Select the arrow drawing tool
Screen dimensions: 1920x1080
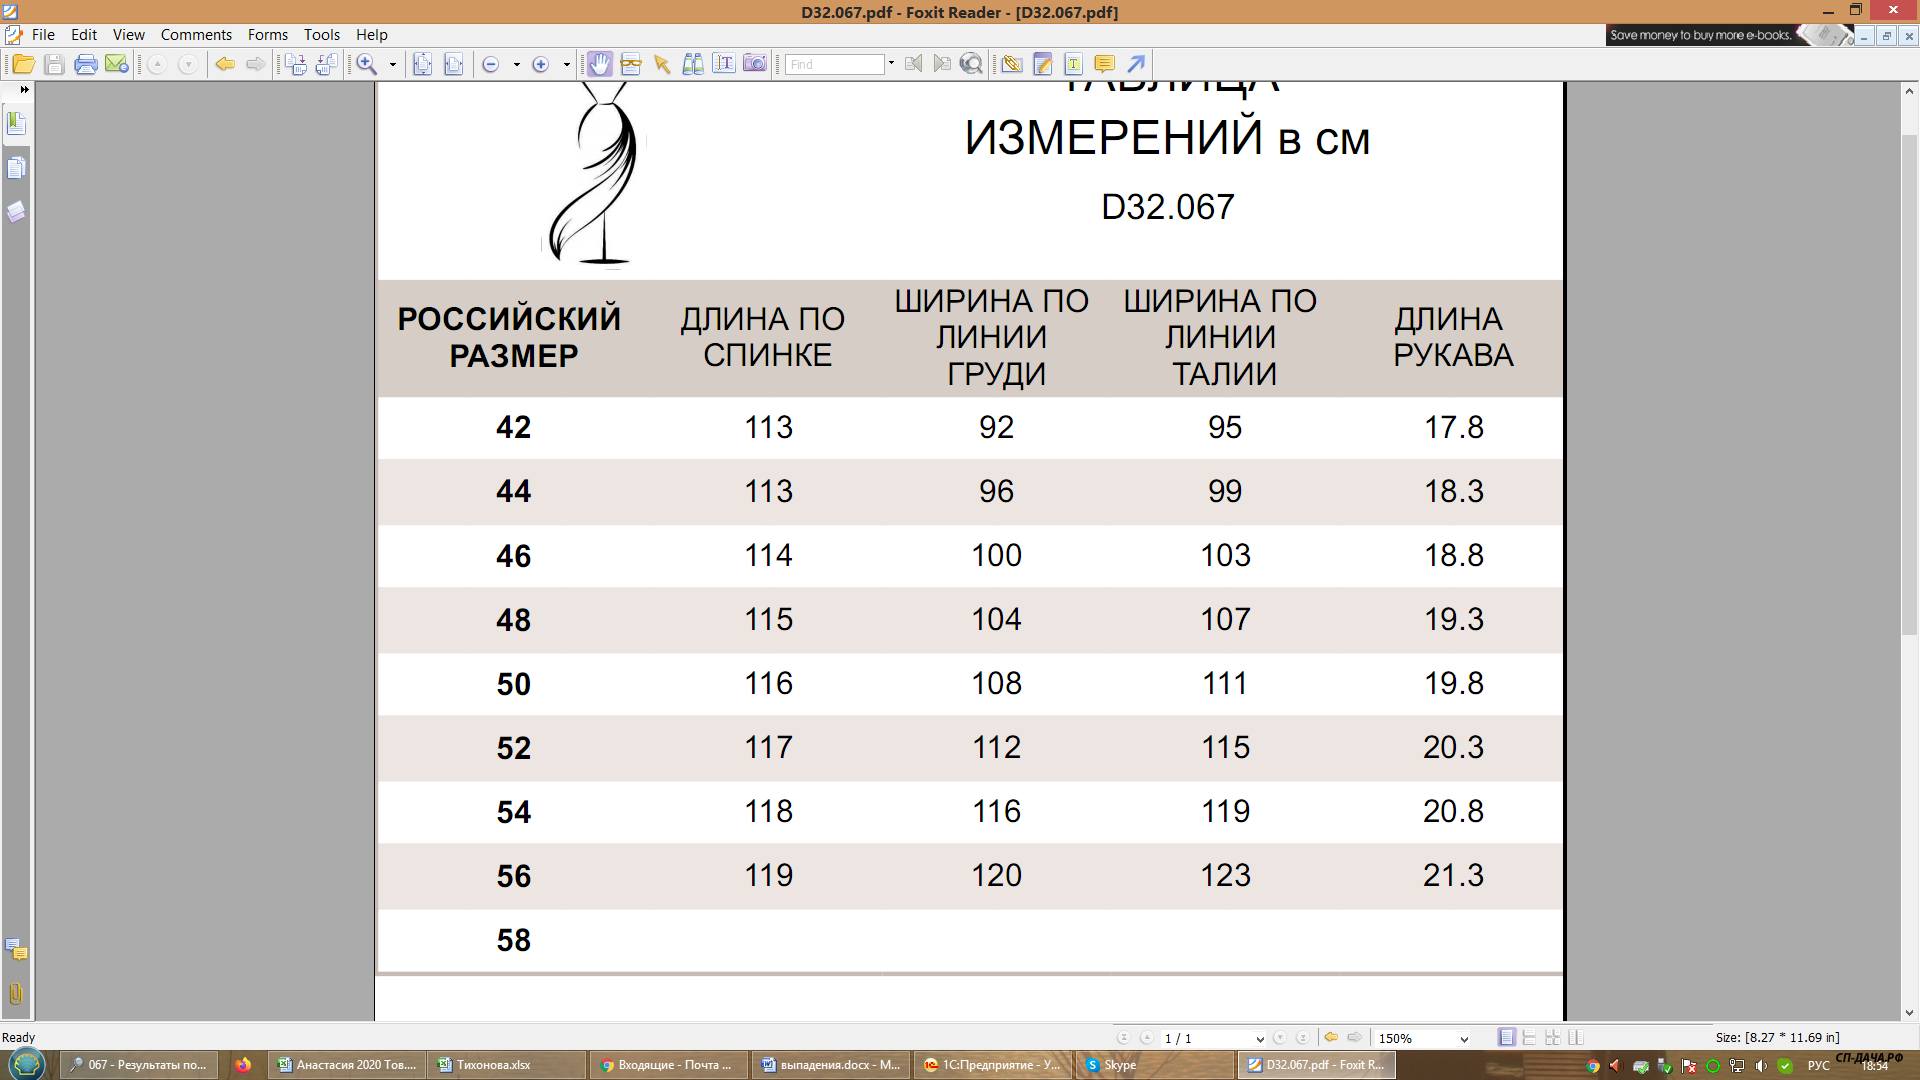tap(1136, 65)
